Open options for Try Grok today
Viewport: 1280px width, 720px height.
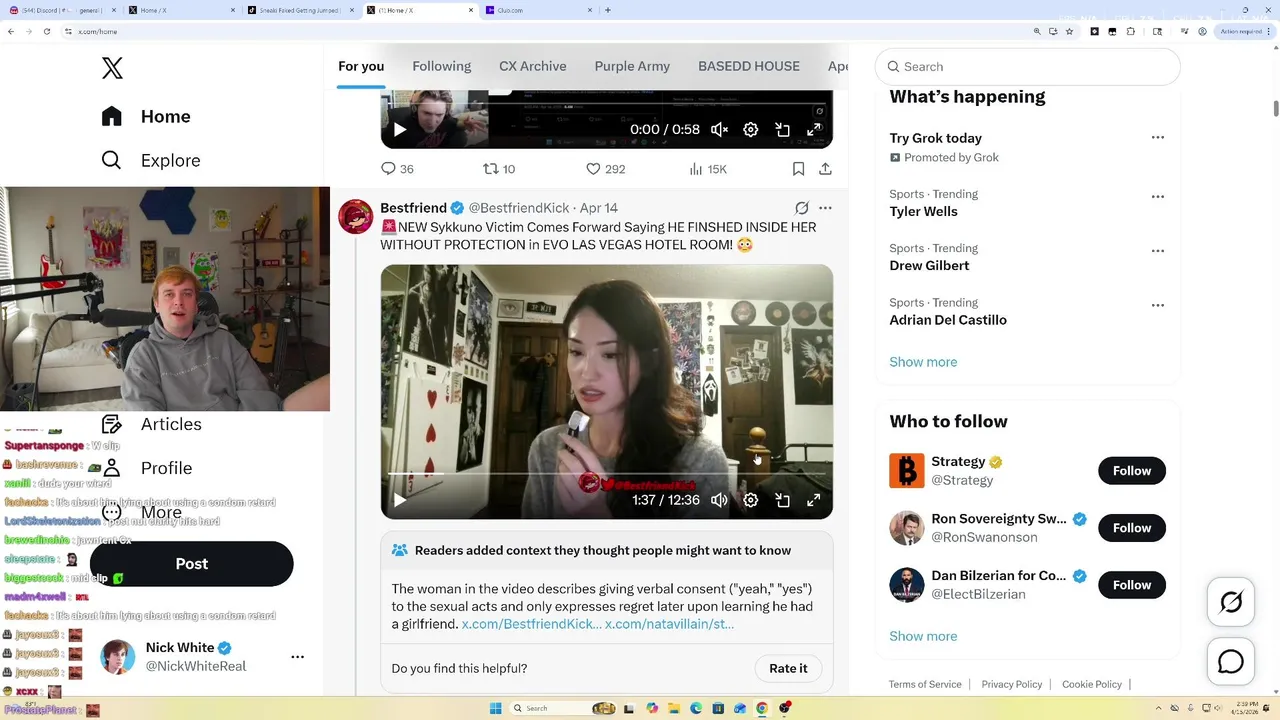click(1158, 137)
